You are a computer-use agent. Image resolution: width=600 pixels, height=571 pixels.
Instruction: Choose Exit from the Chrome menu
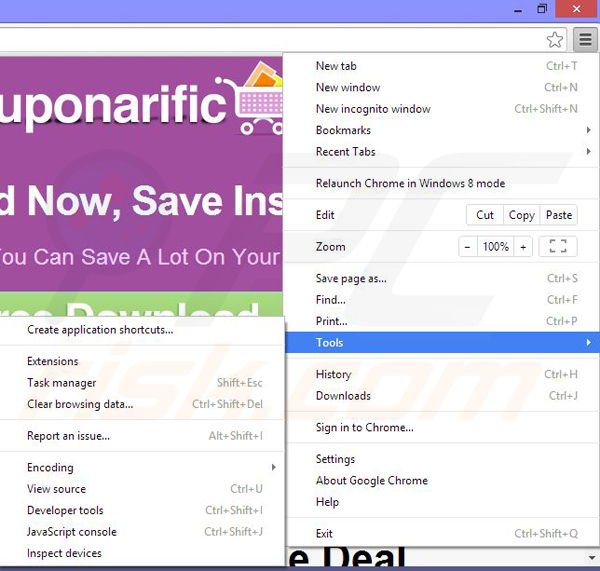point(442,533)
